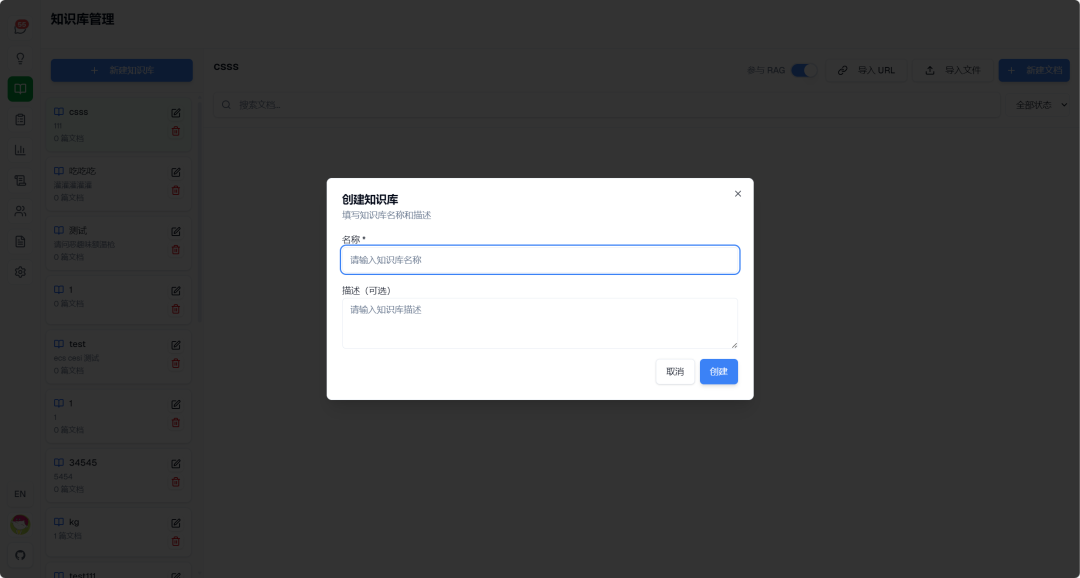Select the knowledge base book icon in sidebar
The width and height of the screenshot is (1080, 578).
click(x=21, y=89)
